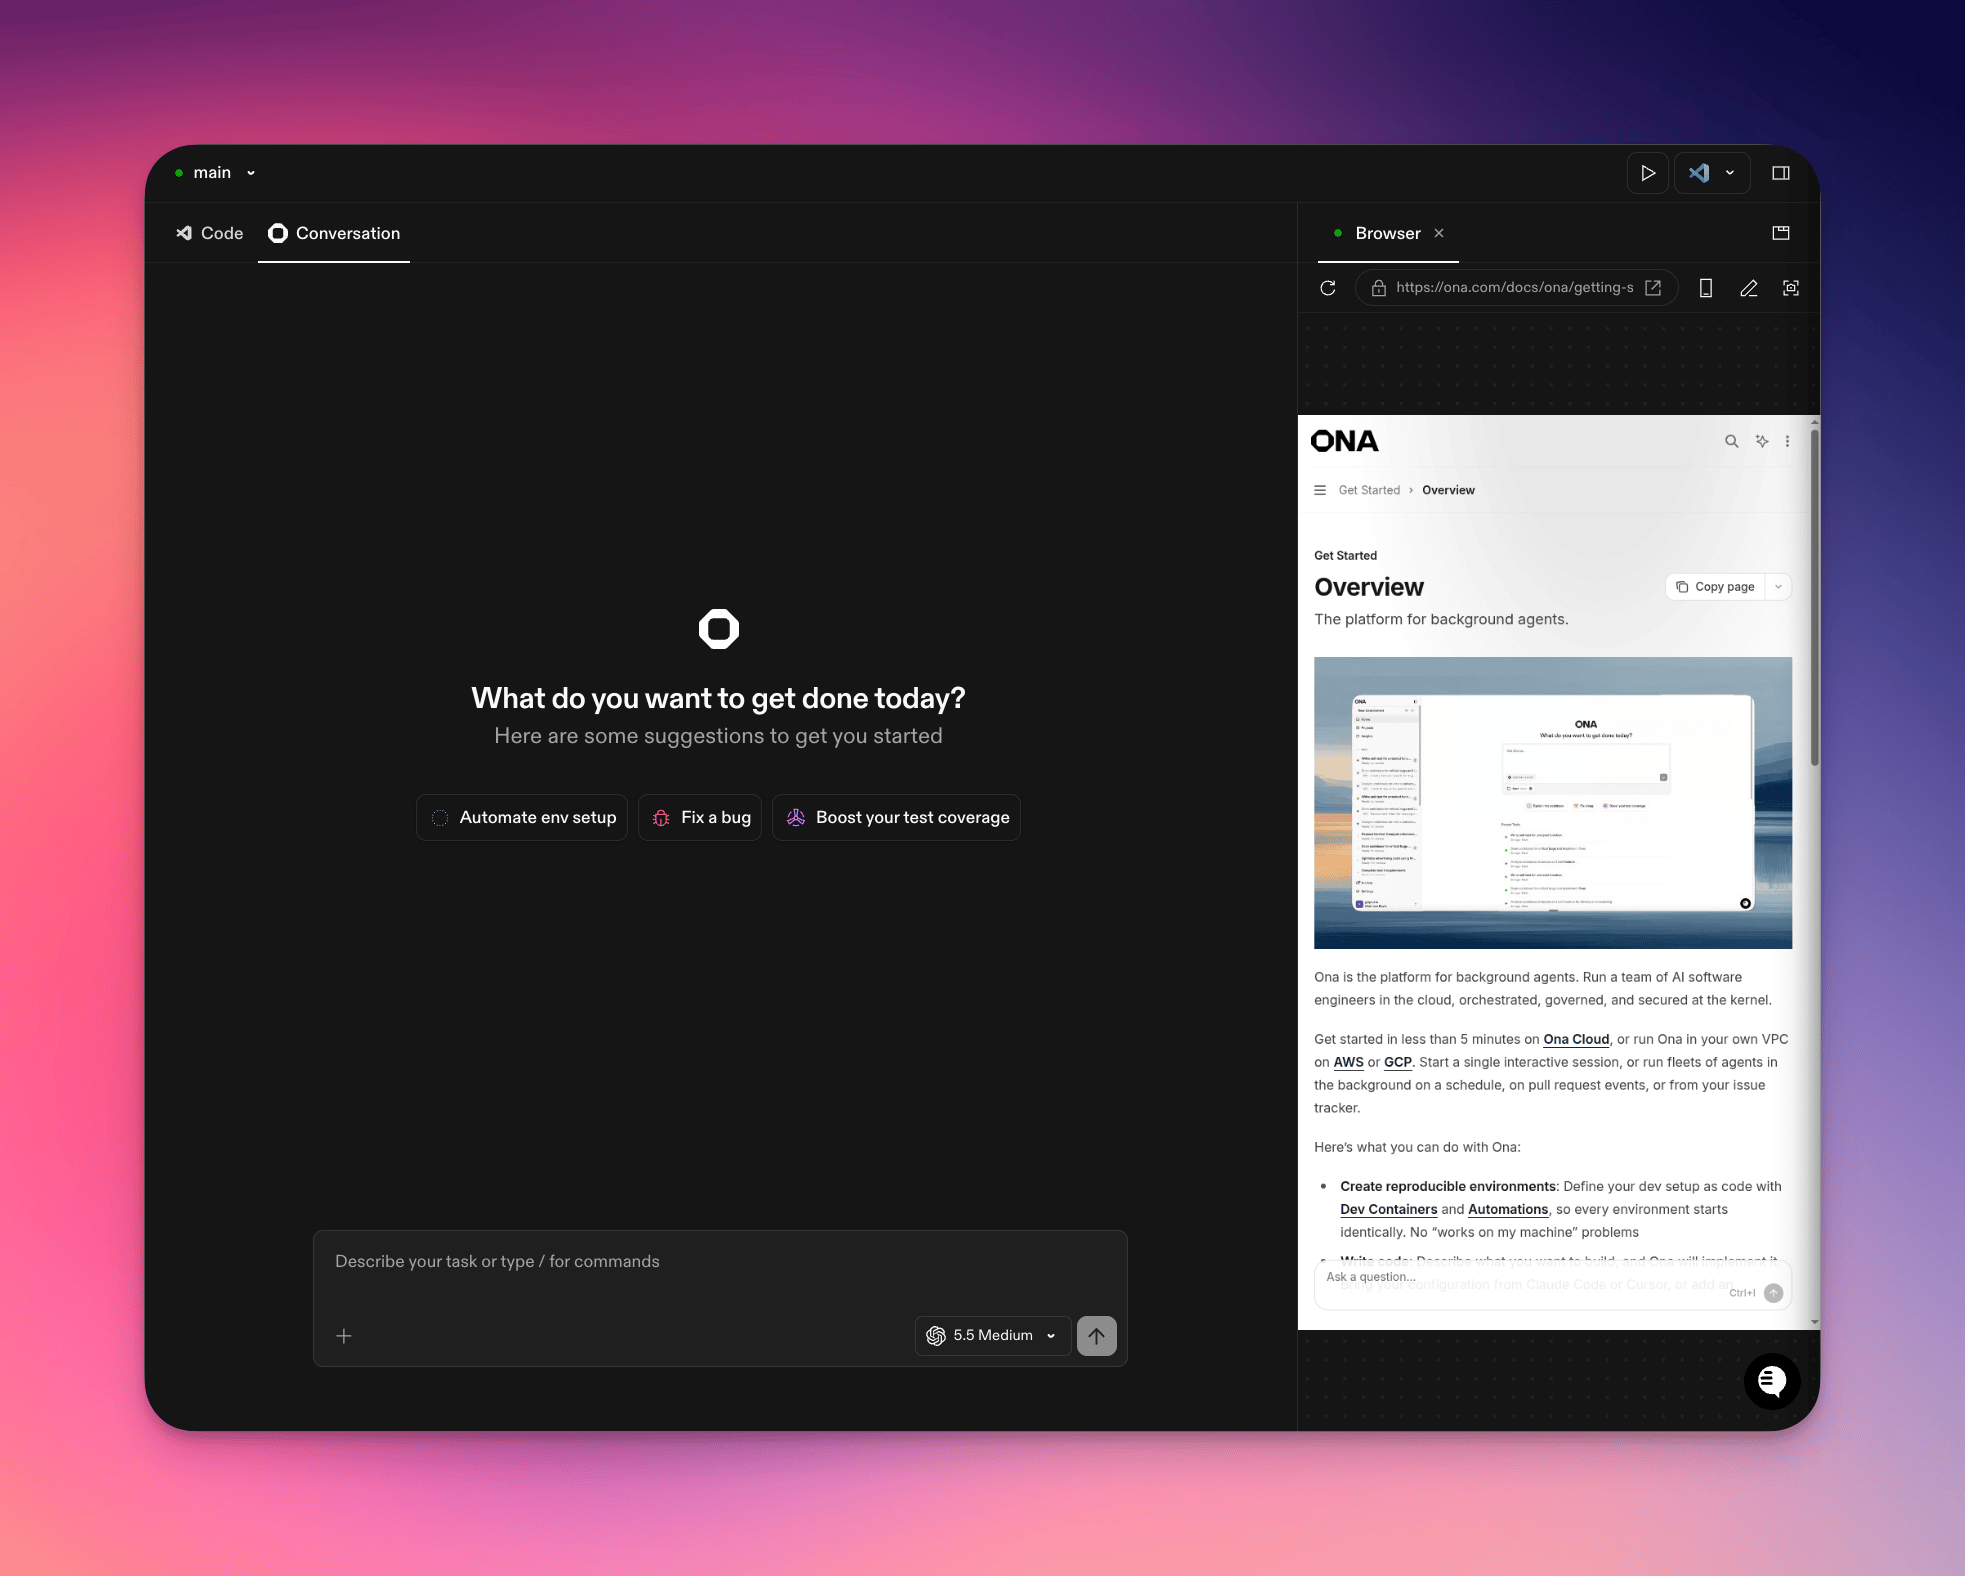Image resolution: width=1965 pixels, height=1576 pixels.
Task: Open the Dev Containers link
Action: pyautogui.click(x=1388, y=1209)
